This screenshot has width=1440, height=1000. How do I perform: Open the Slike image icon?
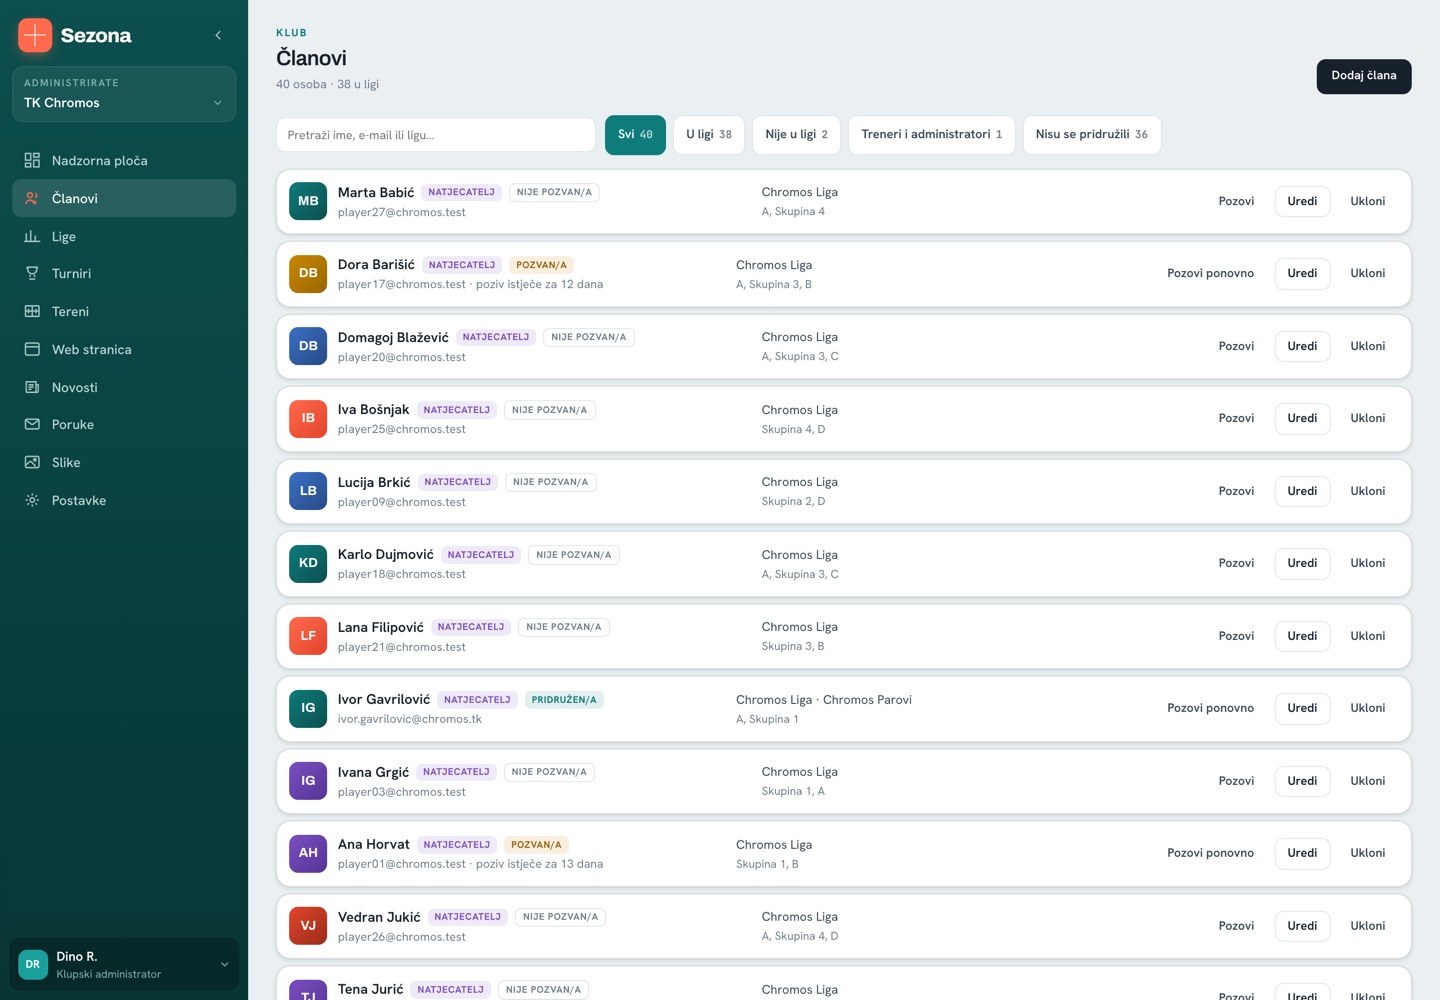pyautogui.click(x=32, y=462)
